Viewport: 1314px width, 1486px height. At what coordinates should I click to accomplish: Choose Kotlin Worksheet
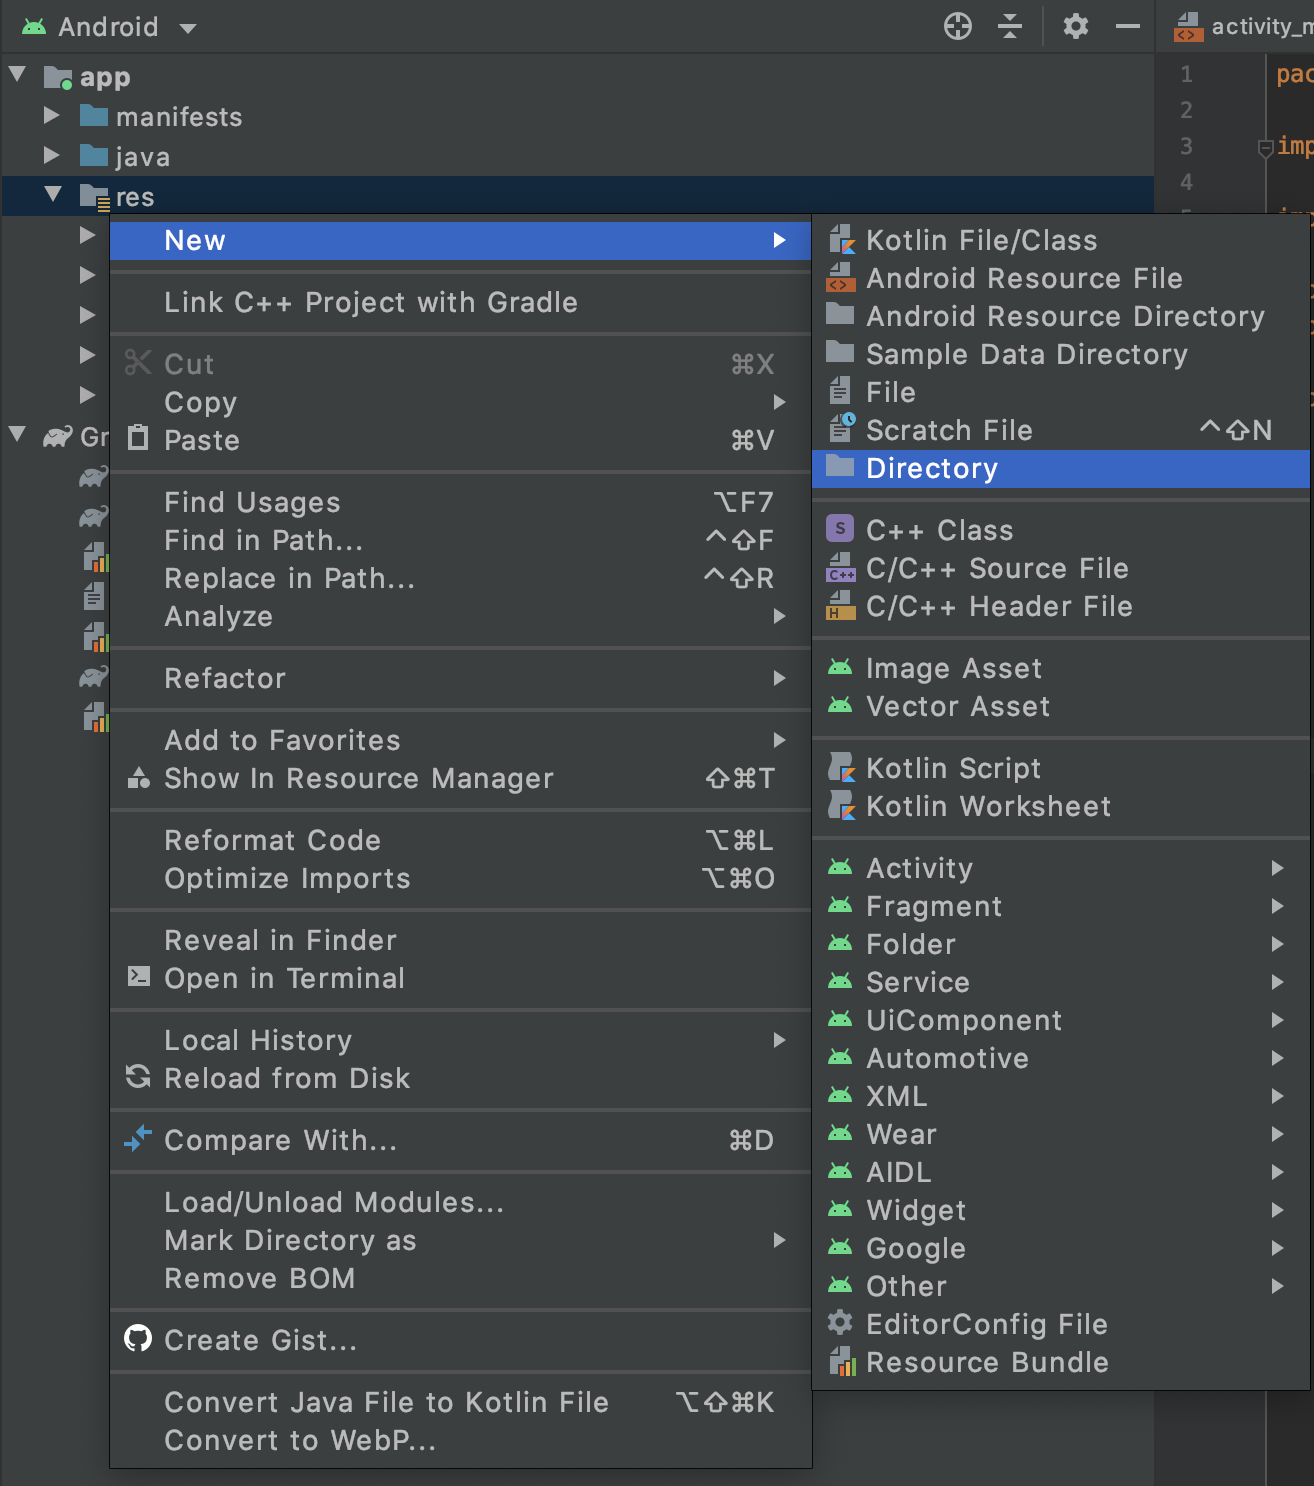point(1061,807)
